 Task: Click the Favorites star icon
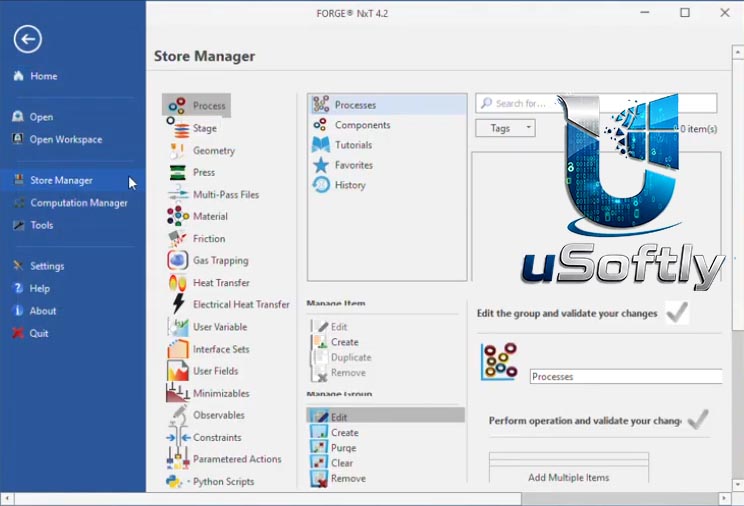pyautogui.click(x=321, y=165)
